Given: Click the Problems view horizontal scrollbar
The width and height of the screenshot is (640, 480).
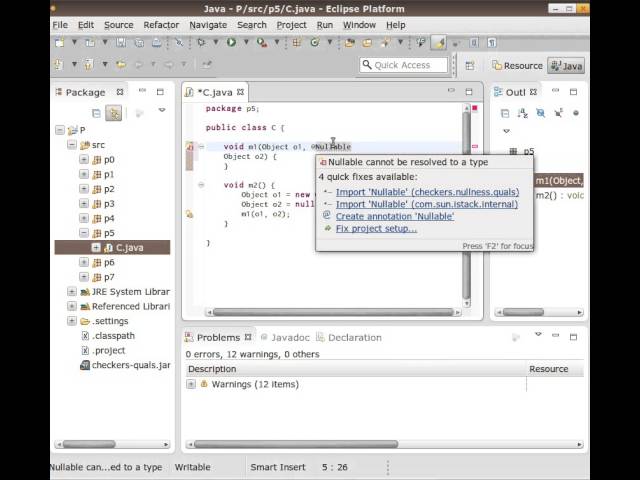Looking at the screenshot, I should [x=383, y=444].
